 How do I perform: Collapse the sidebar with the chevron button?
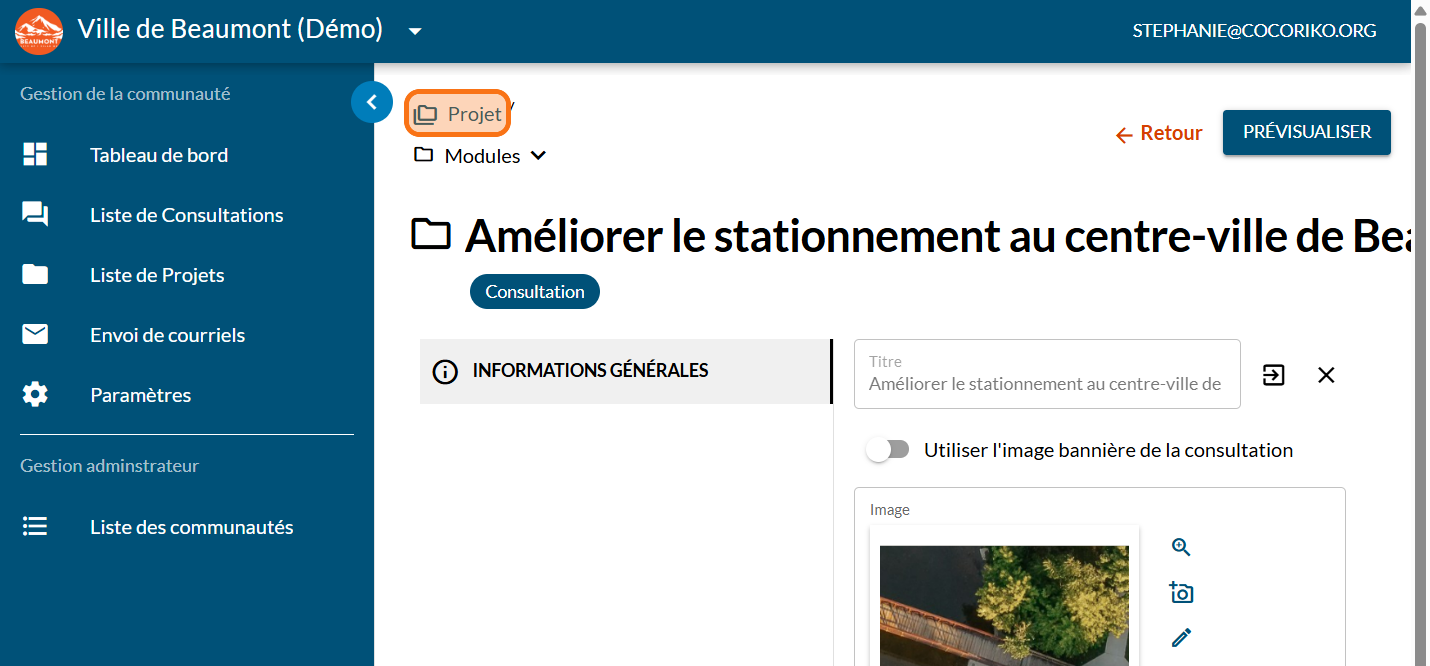[x=371, y=102]
